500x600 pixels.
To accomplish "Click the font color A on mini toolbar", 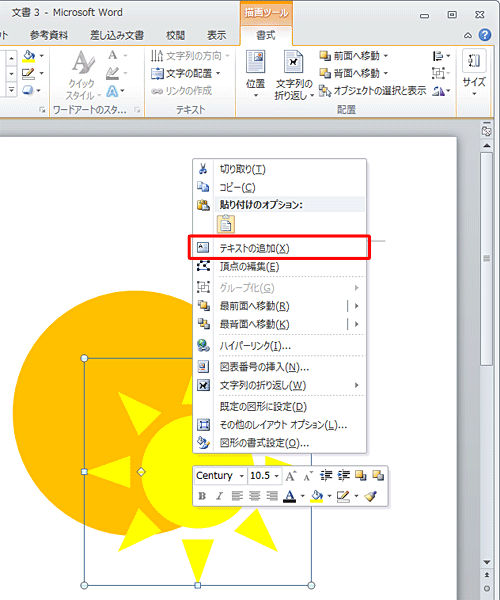I will (290, 496).
